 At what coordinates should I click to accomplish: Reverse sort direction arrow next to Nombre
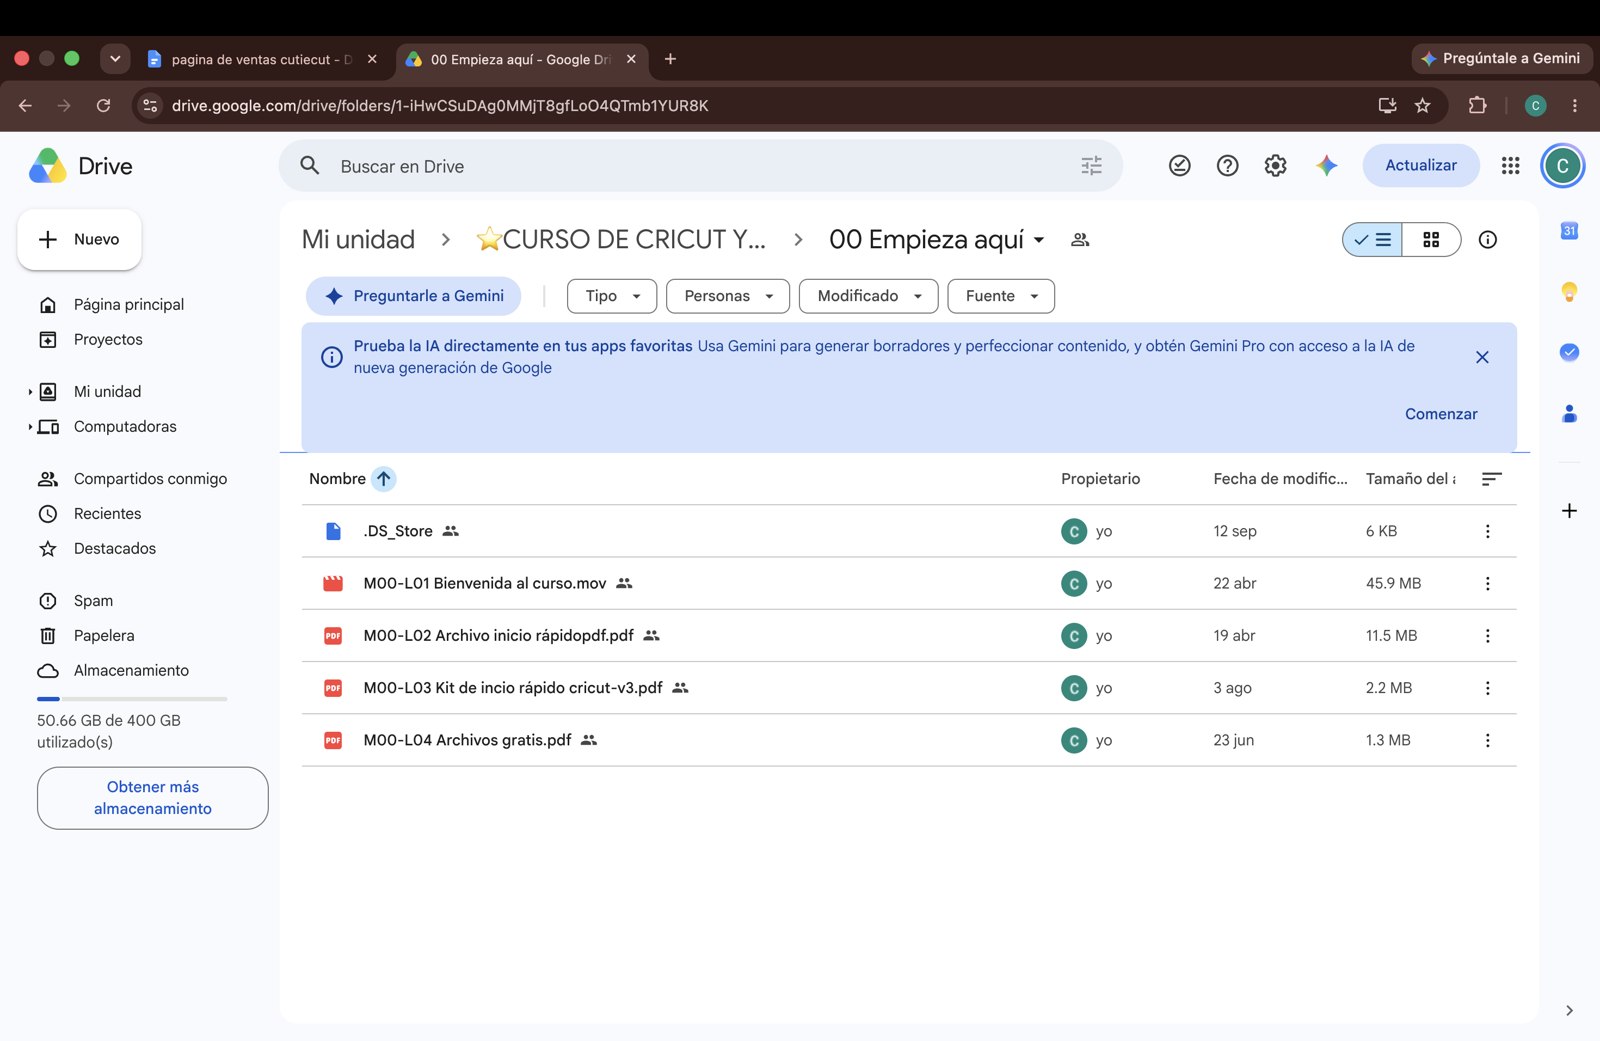click(x=383, y=479)
